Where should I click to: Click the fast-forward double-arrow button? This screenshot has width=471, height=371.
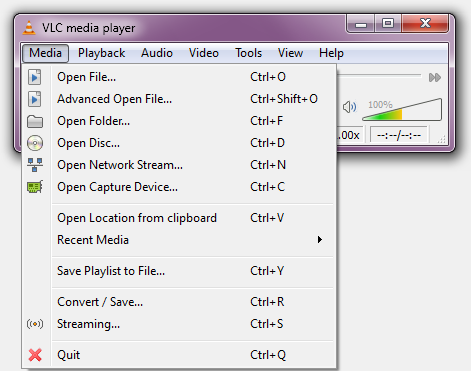435,78
